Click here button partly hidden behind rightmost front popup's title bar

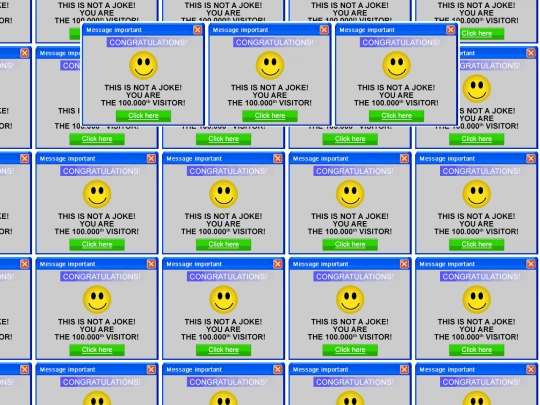481,33
